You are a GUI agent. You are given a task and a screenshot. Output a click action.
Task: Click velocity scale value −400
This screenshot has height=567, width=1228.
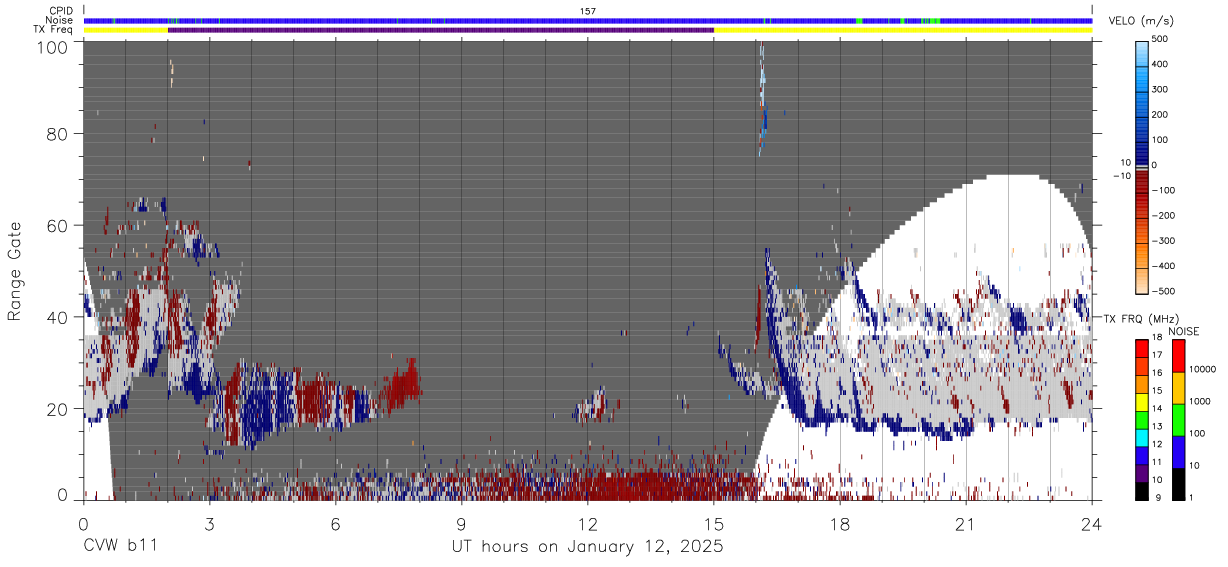point(1163,266)
